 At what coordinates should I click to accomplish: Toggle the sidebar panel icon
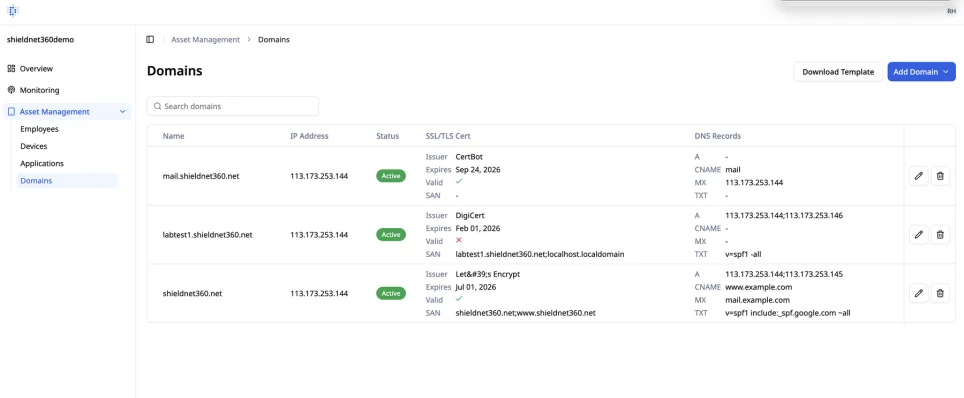point(150,39)
